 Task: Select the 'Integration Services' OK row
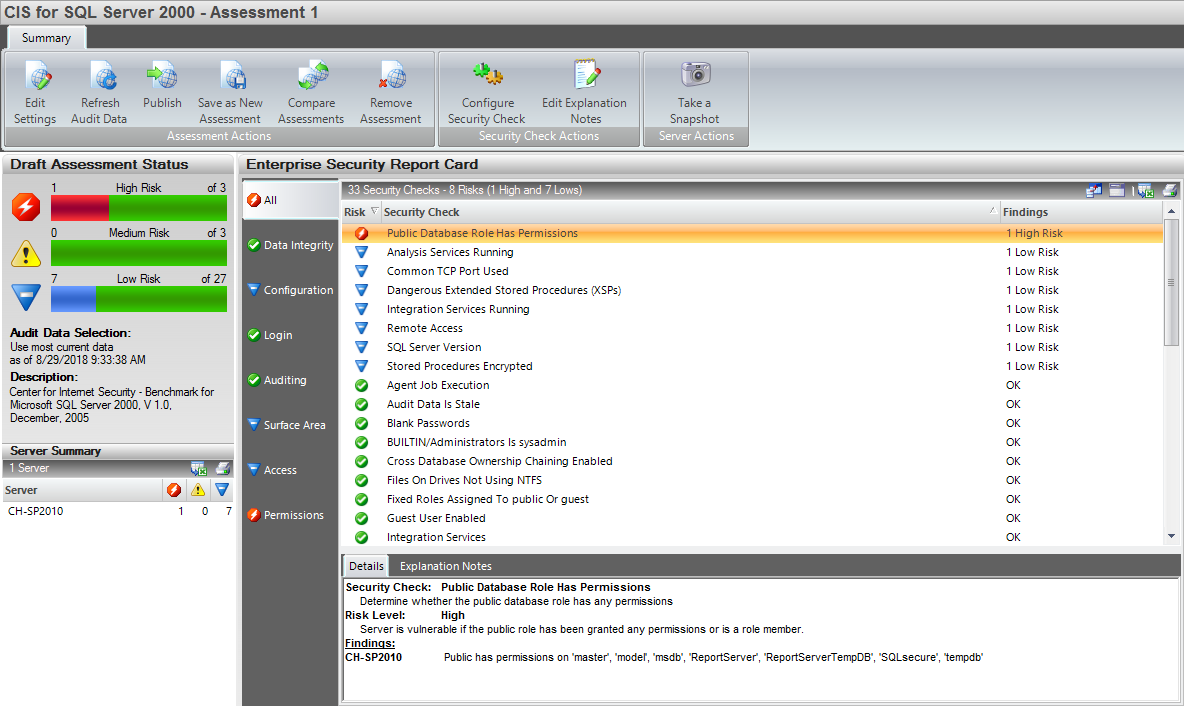[x=752, y=538]
